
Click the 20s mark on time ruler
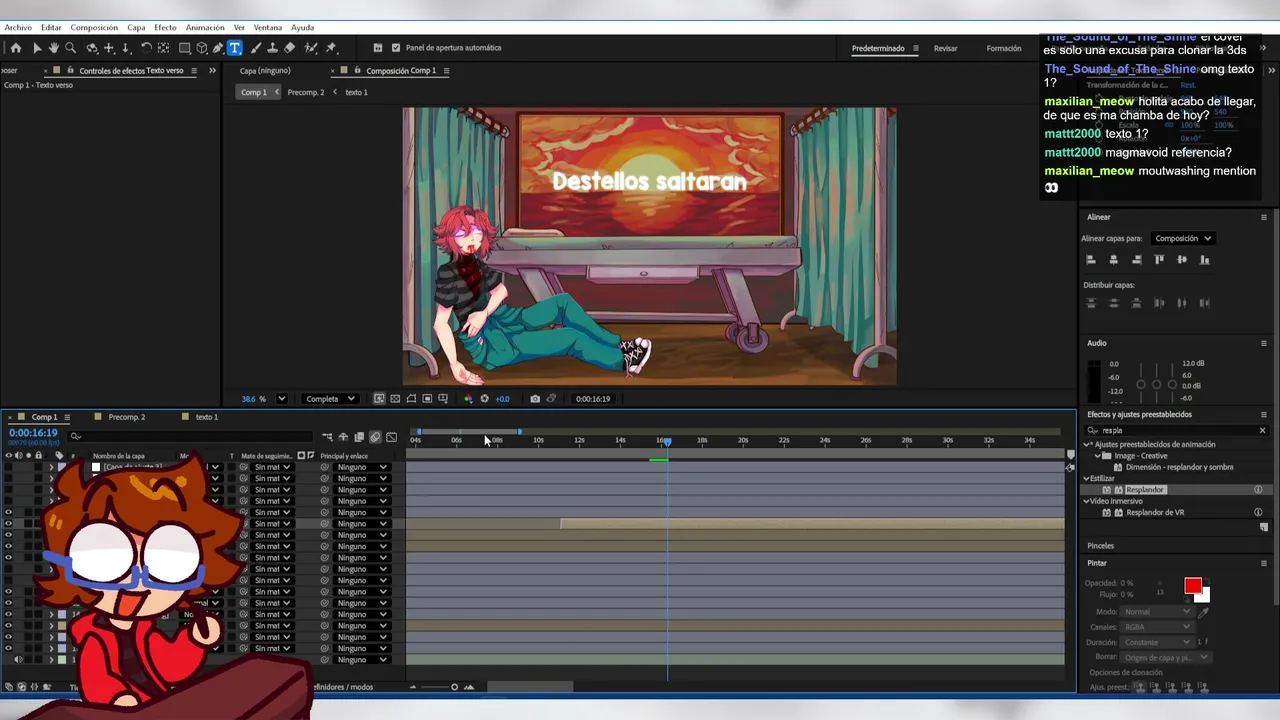(743, 440)
